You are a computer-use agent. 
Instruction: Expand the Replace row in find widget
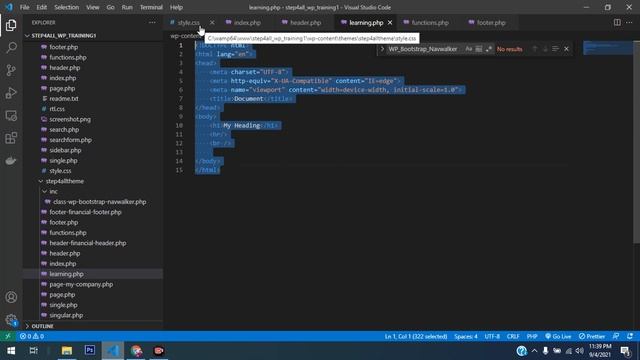[382, 49]
